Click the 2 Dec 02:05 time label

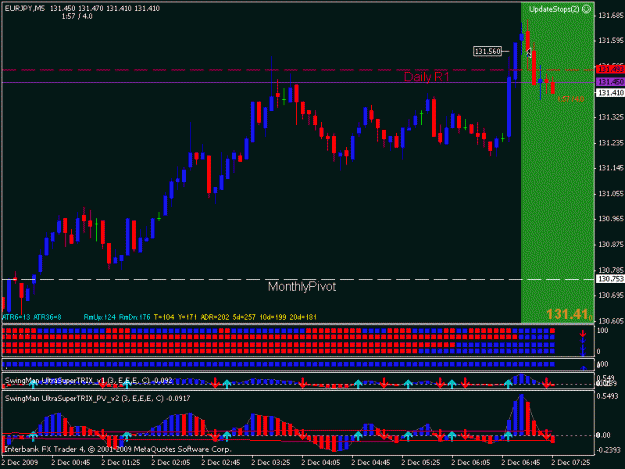click(171, 463)
